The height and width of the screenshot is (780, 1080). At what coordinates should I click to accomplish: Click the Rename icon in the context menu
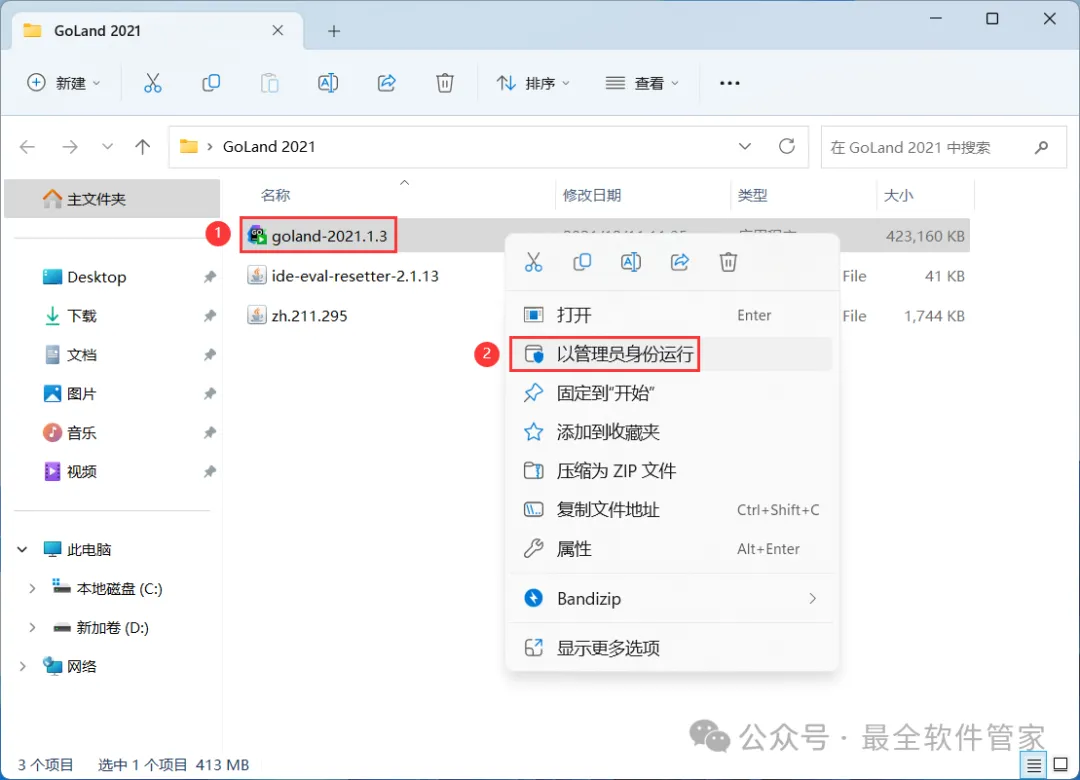point(631,262)
